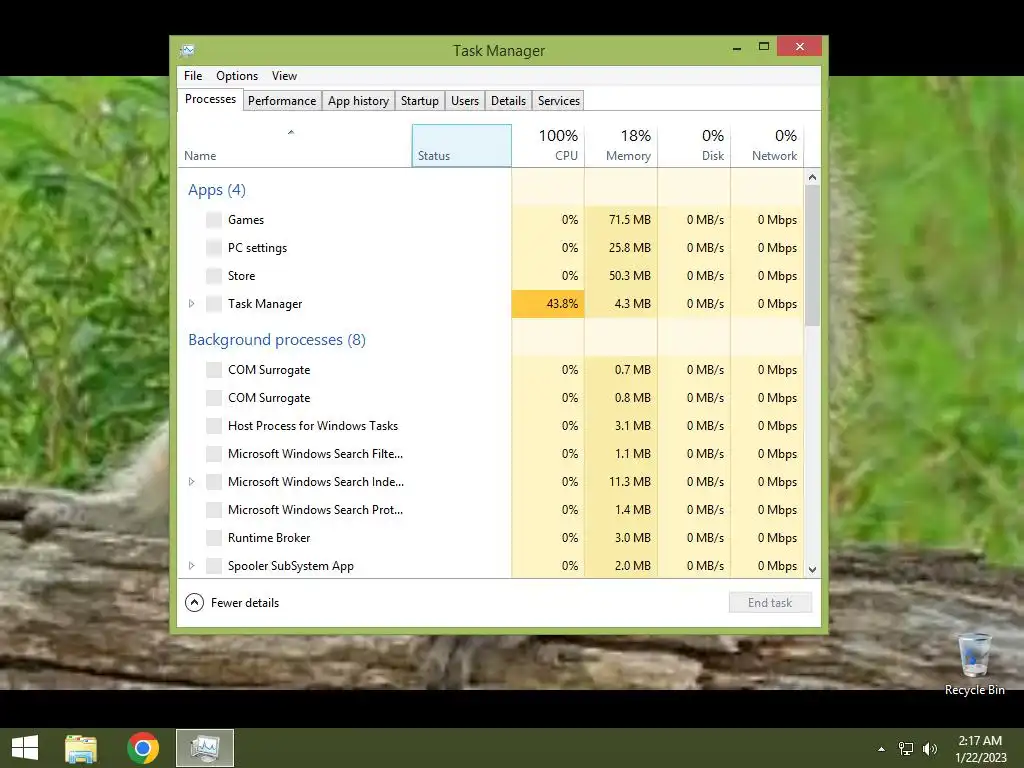Image resolution: width=1024 pixels, height=768 pixels.
Task: Expand the Task Manager process entry
Action: click(191, 304)
